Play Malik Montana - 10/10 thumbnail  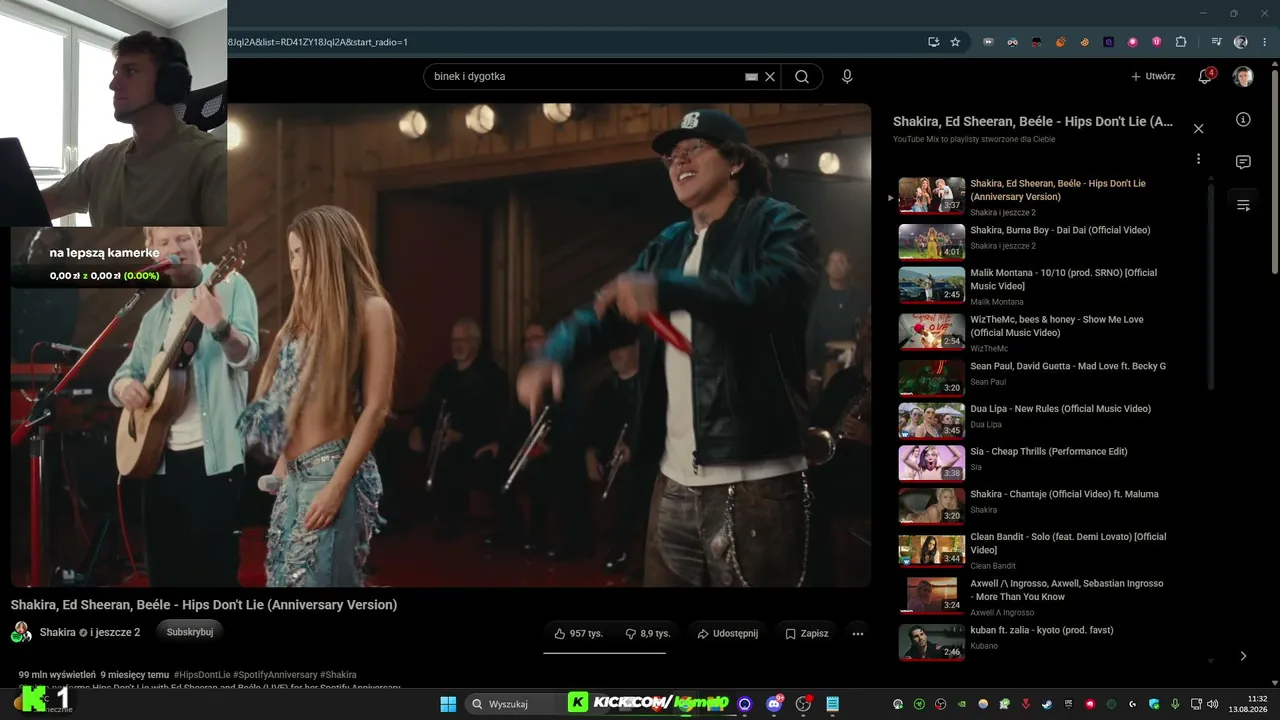click(x=932, y=284)
